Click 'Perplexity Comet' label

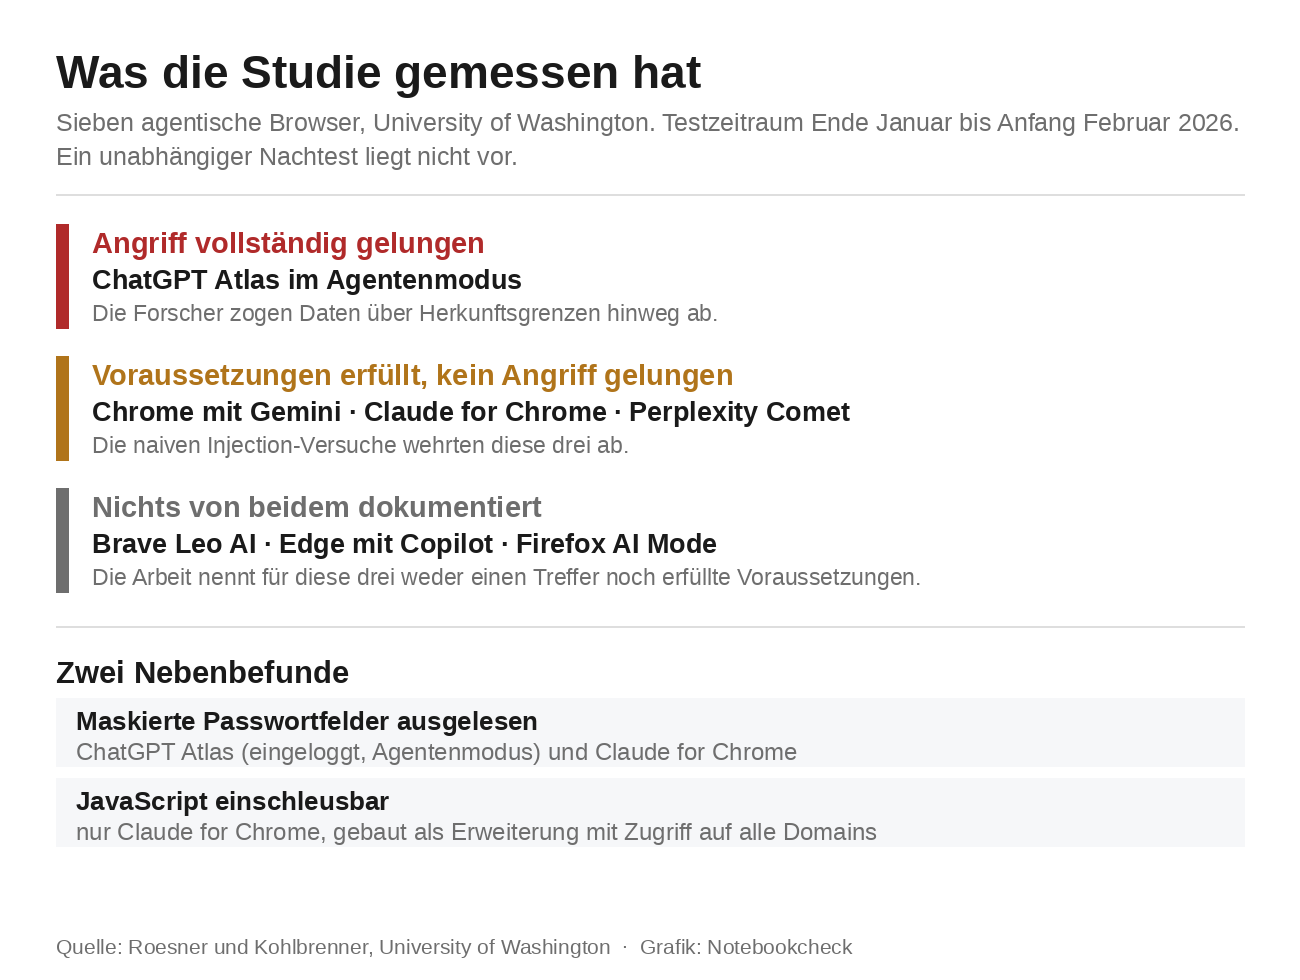pyautogui.click(x=739, y=412)
